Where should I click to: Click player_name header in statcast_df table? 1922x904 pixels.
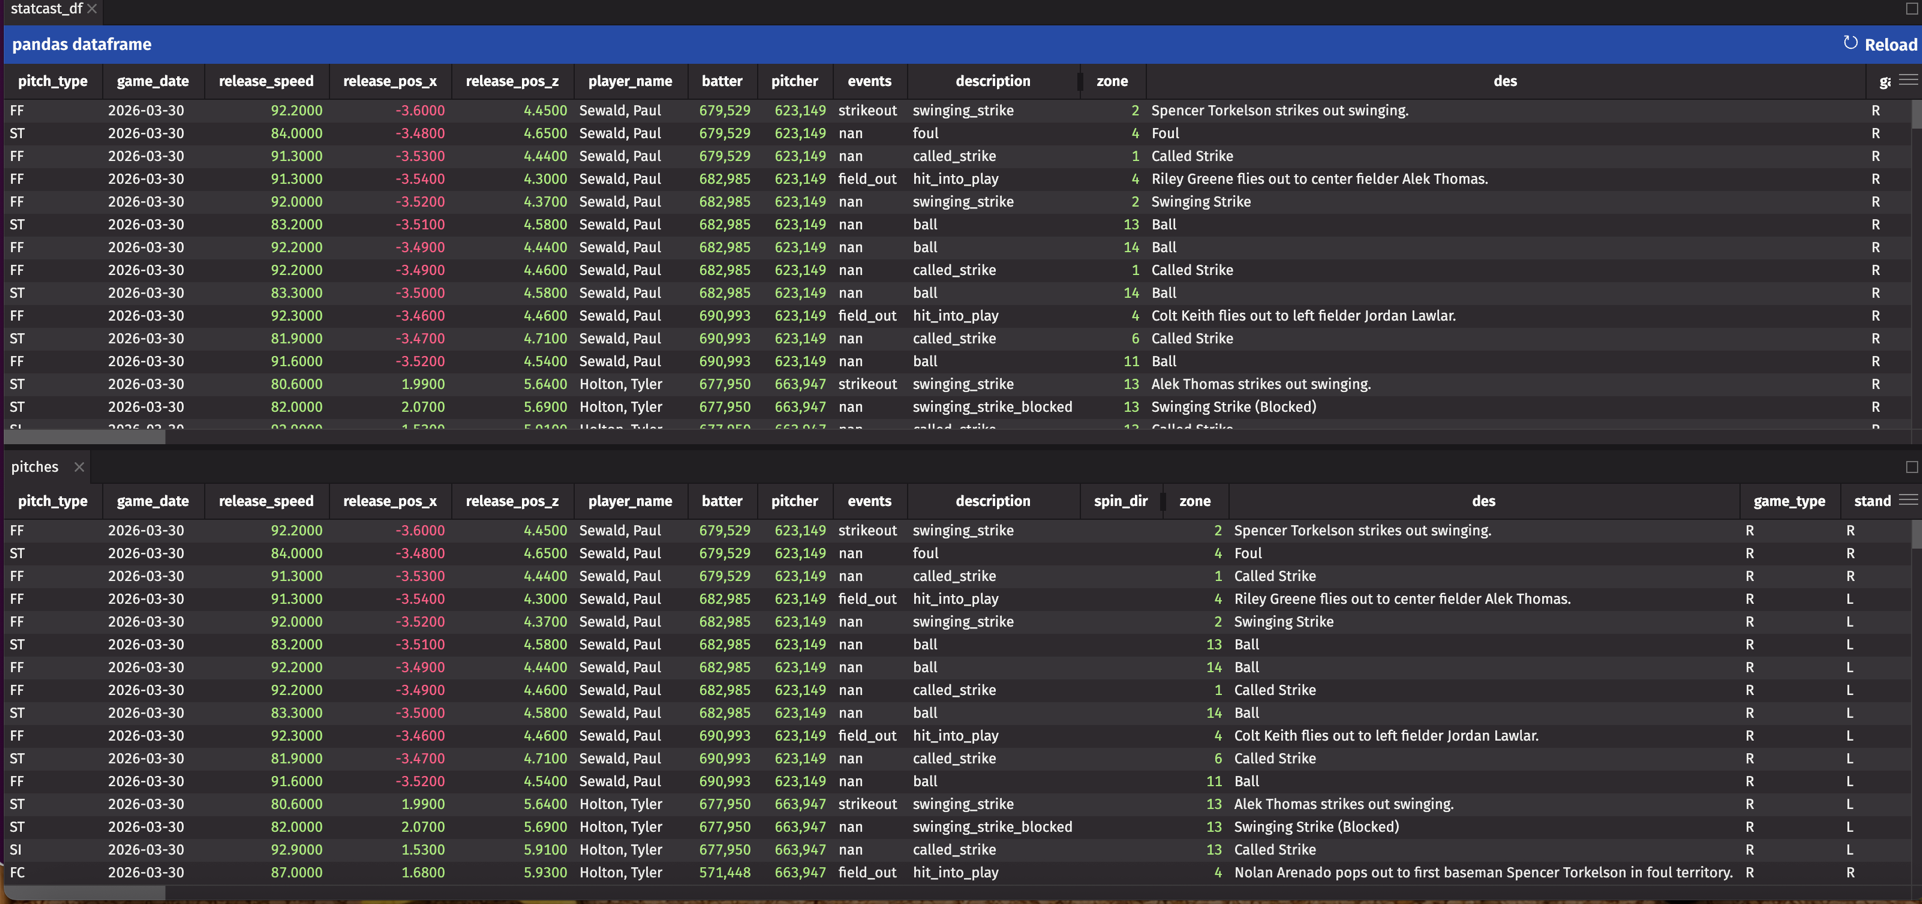tap(629, 81)
